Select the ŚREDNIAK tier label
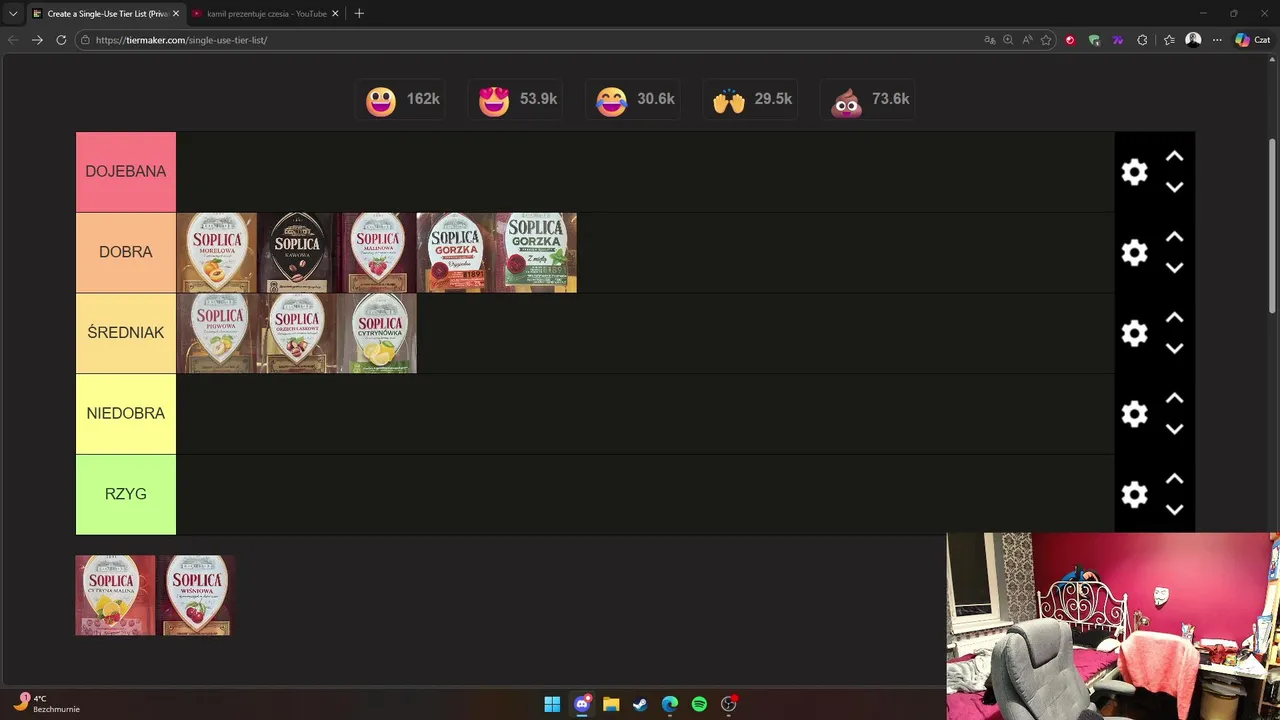This screenshot has height=720, width=1280. coord(126,333)
